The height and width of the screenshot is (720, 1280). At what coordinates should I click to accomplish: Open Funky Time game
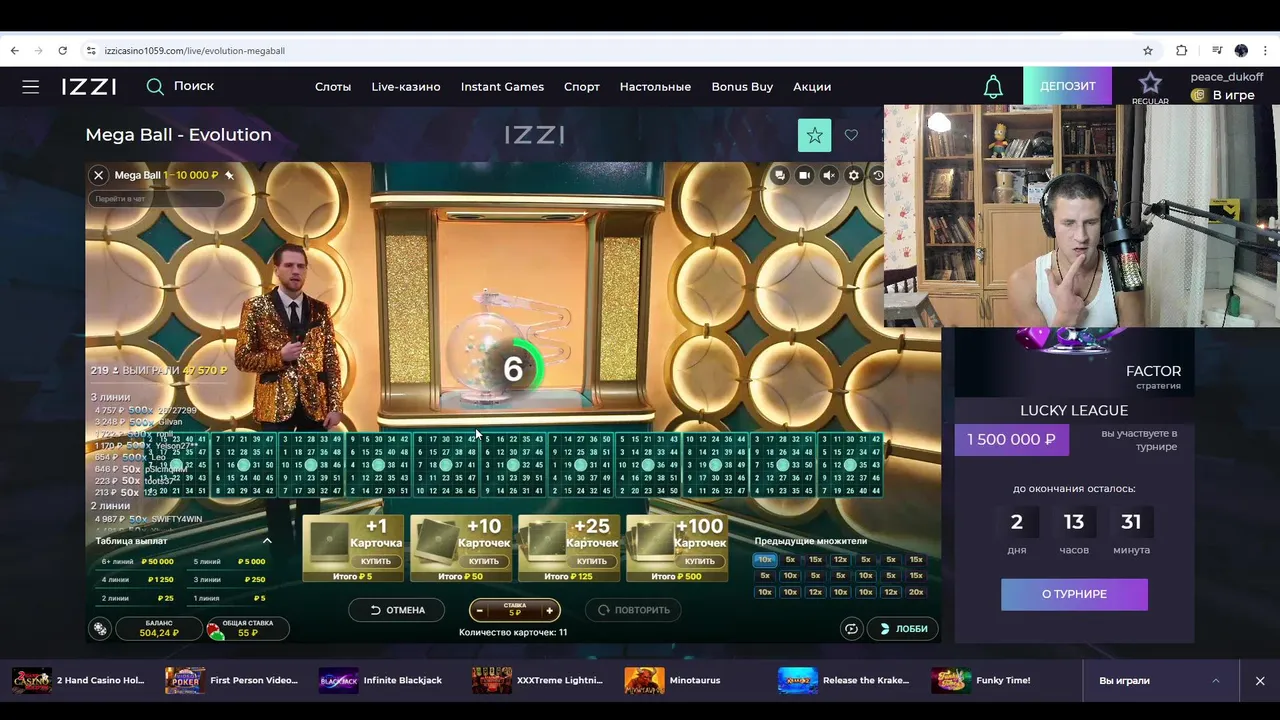(x=981, y=680)
